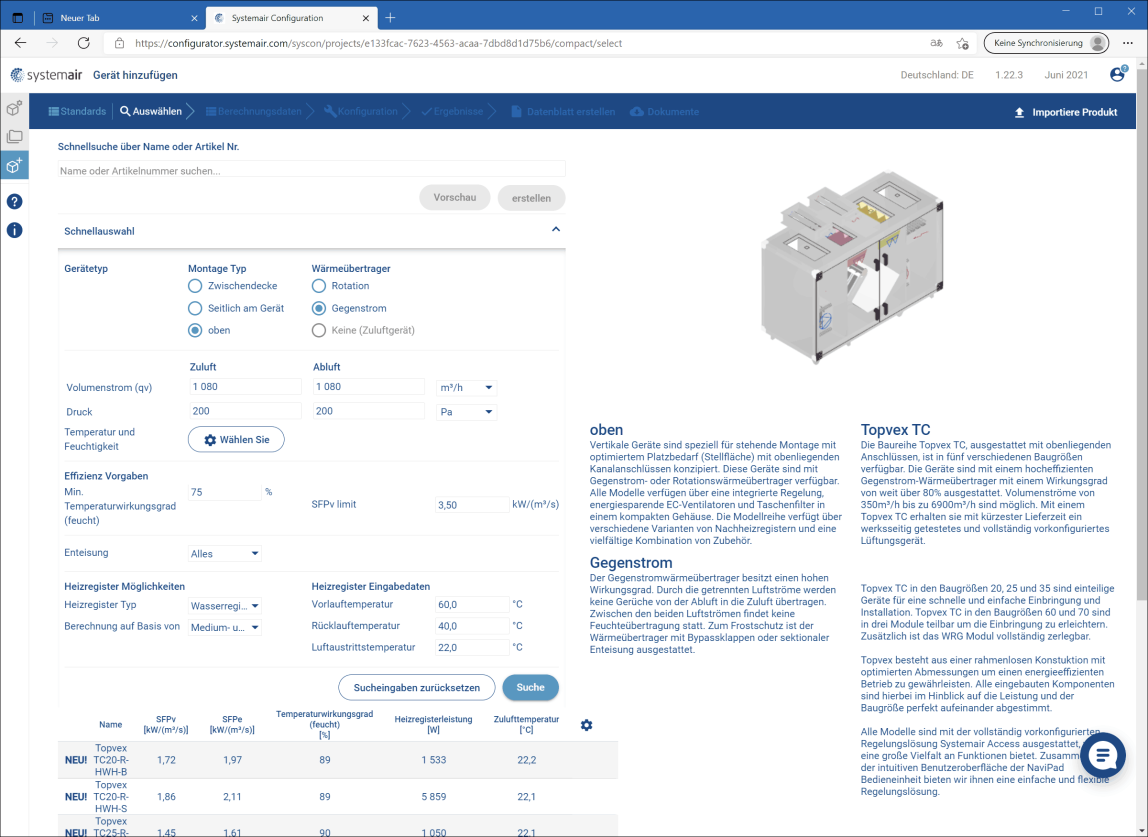This screenshot has width=1148, height=837.
Task: Open the projects folder icon in sidebar
Action: pyautogui.click(x=14, y=137)
